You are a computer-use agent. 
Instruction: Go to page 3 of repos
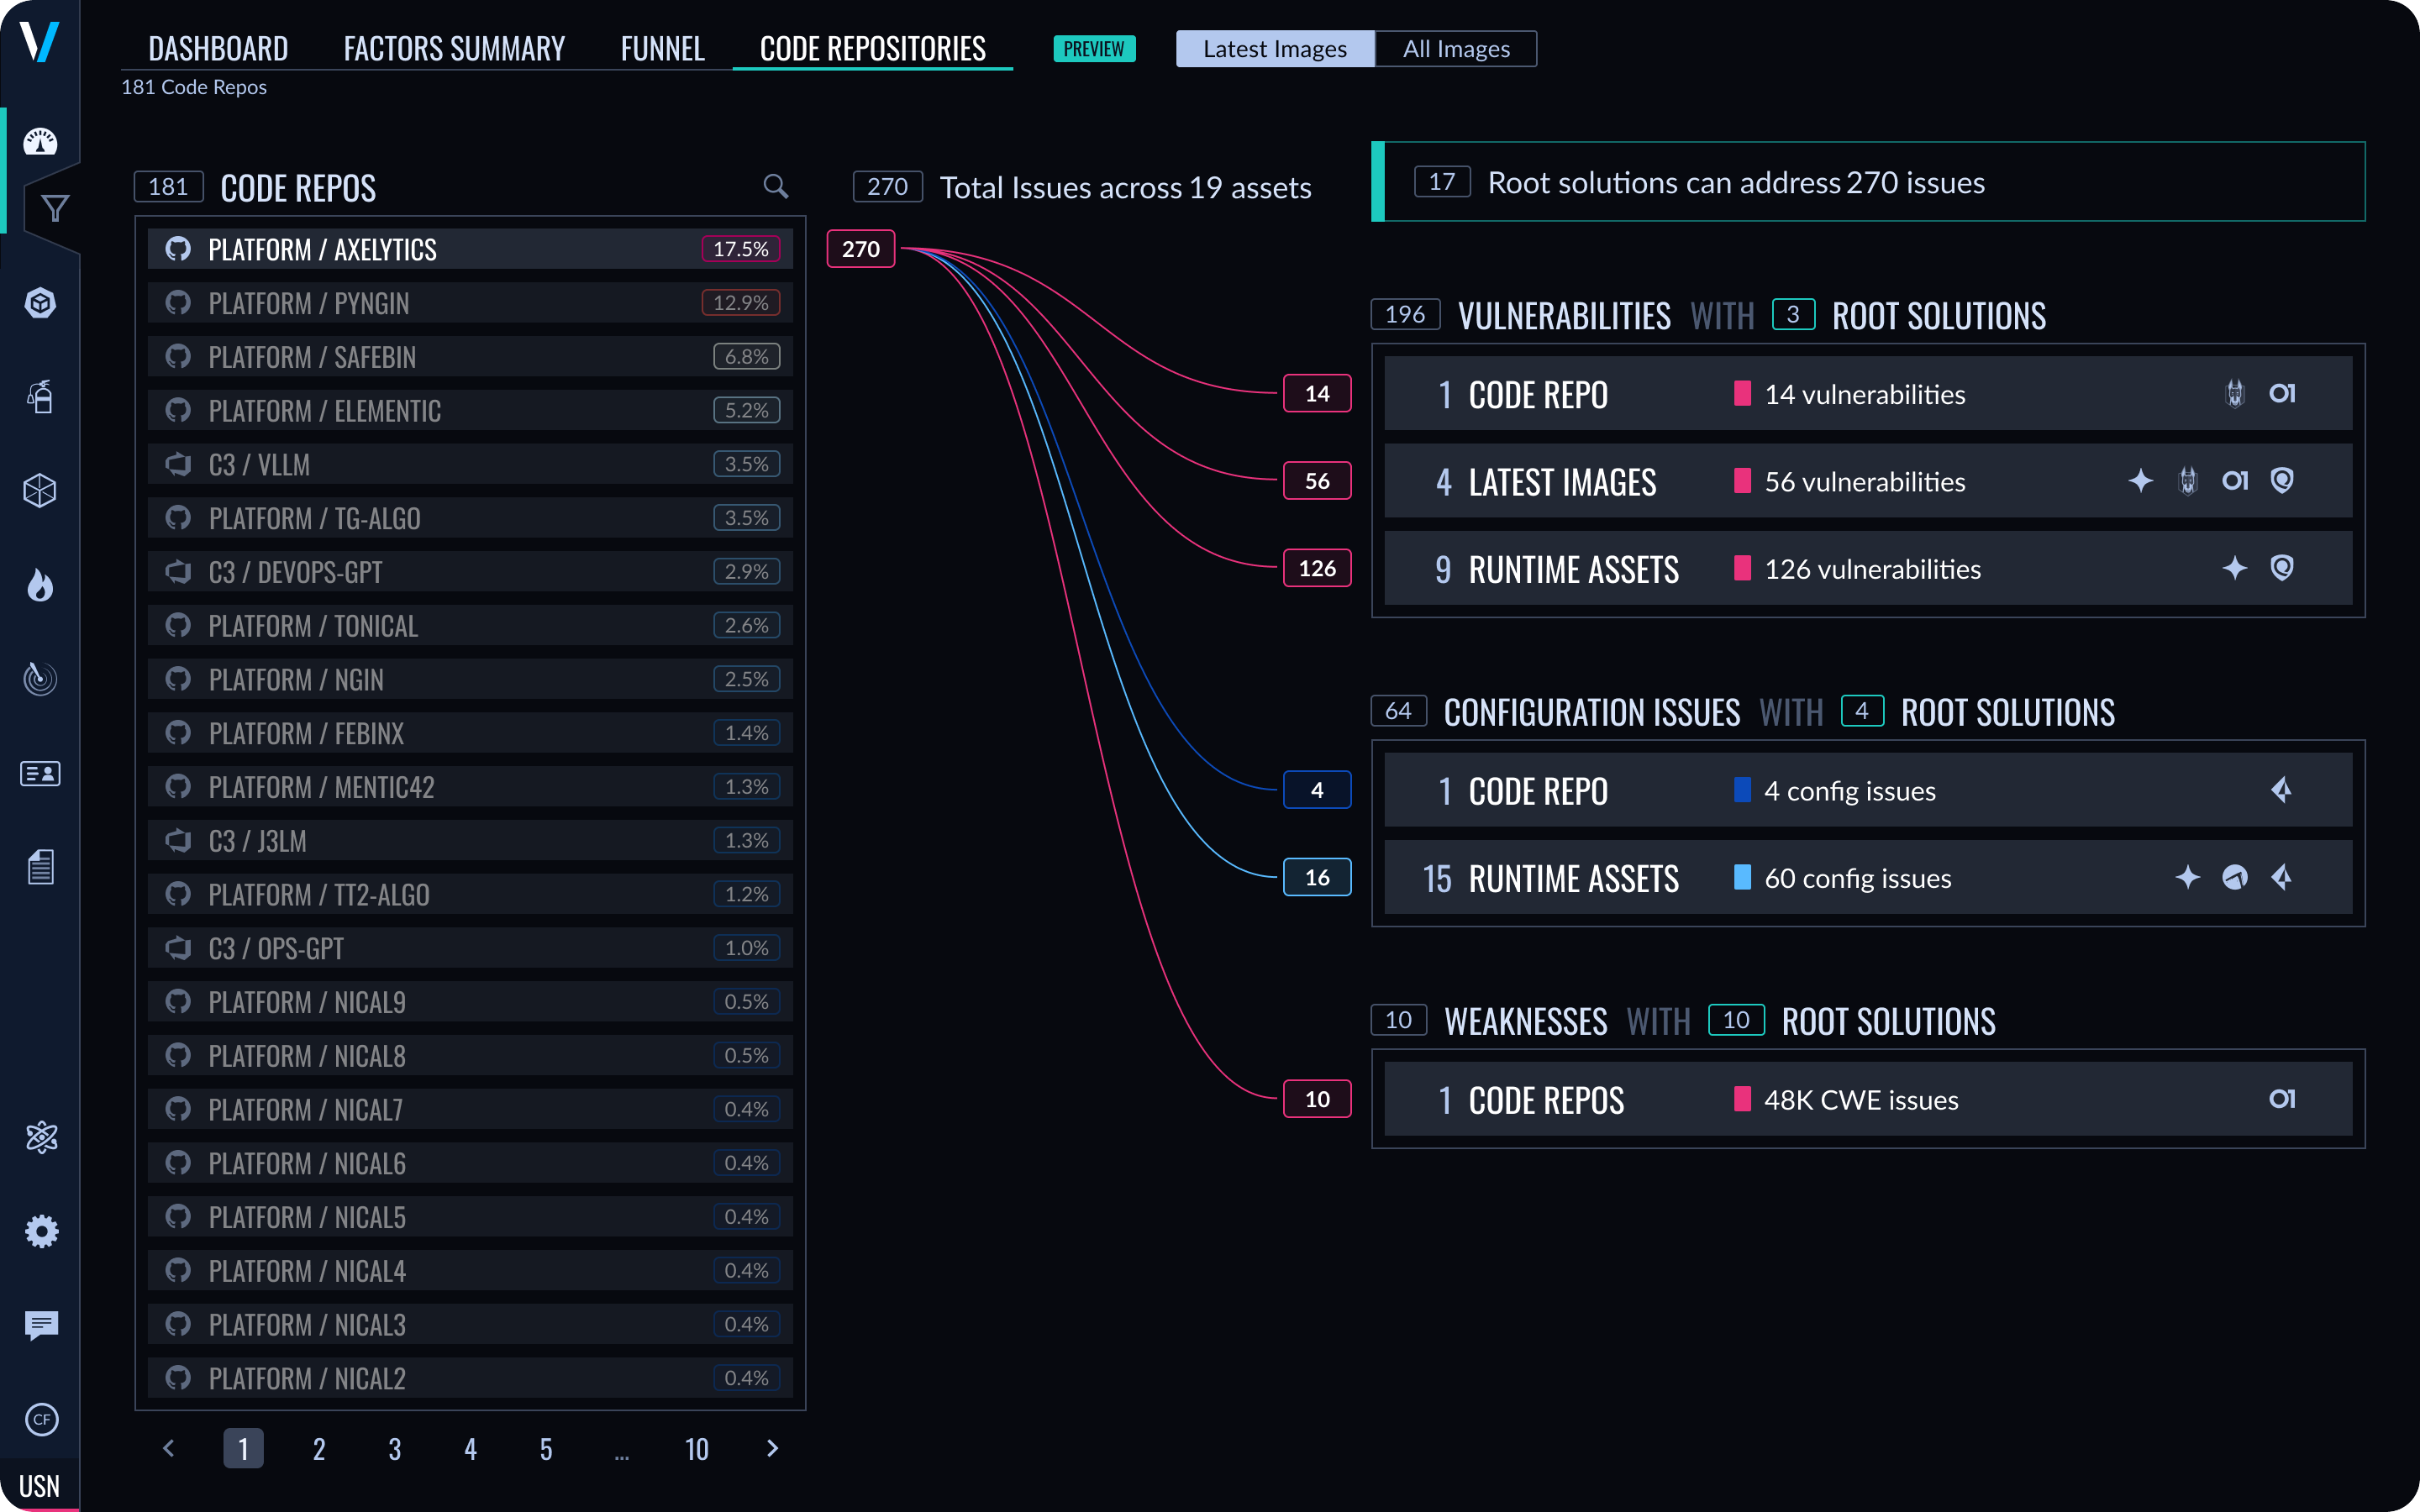click(x=395, y=1448)
